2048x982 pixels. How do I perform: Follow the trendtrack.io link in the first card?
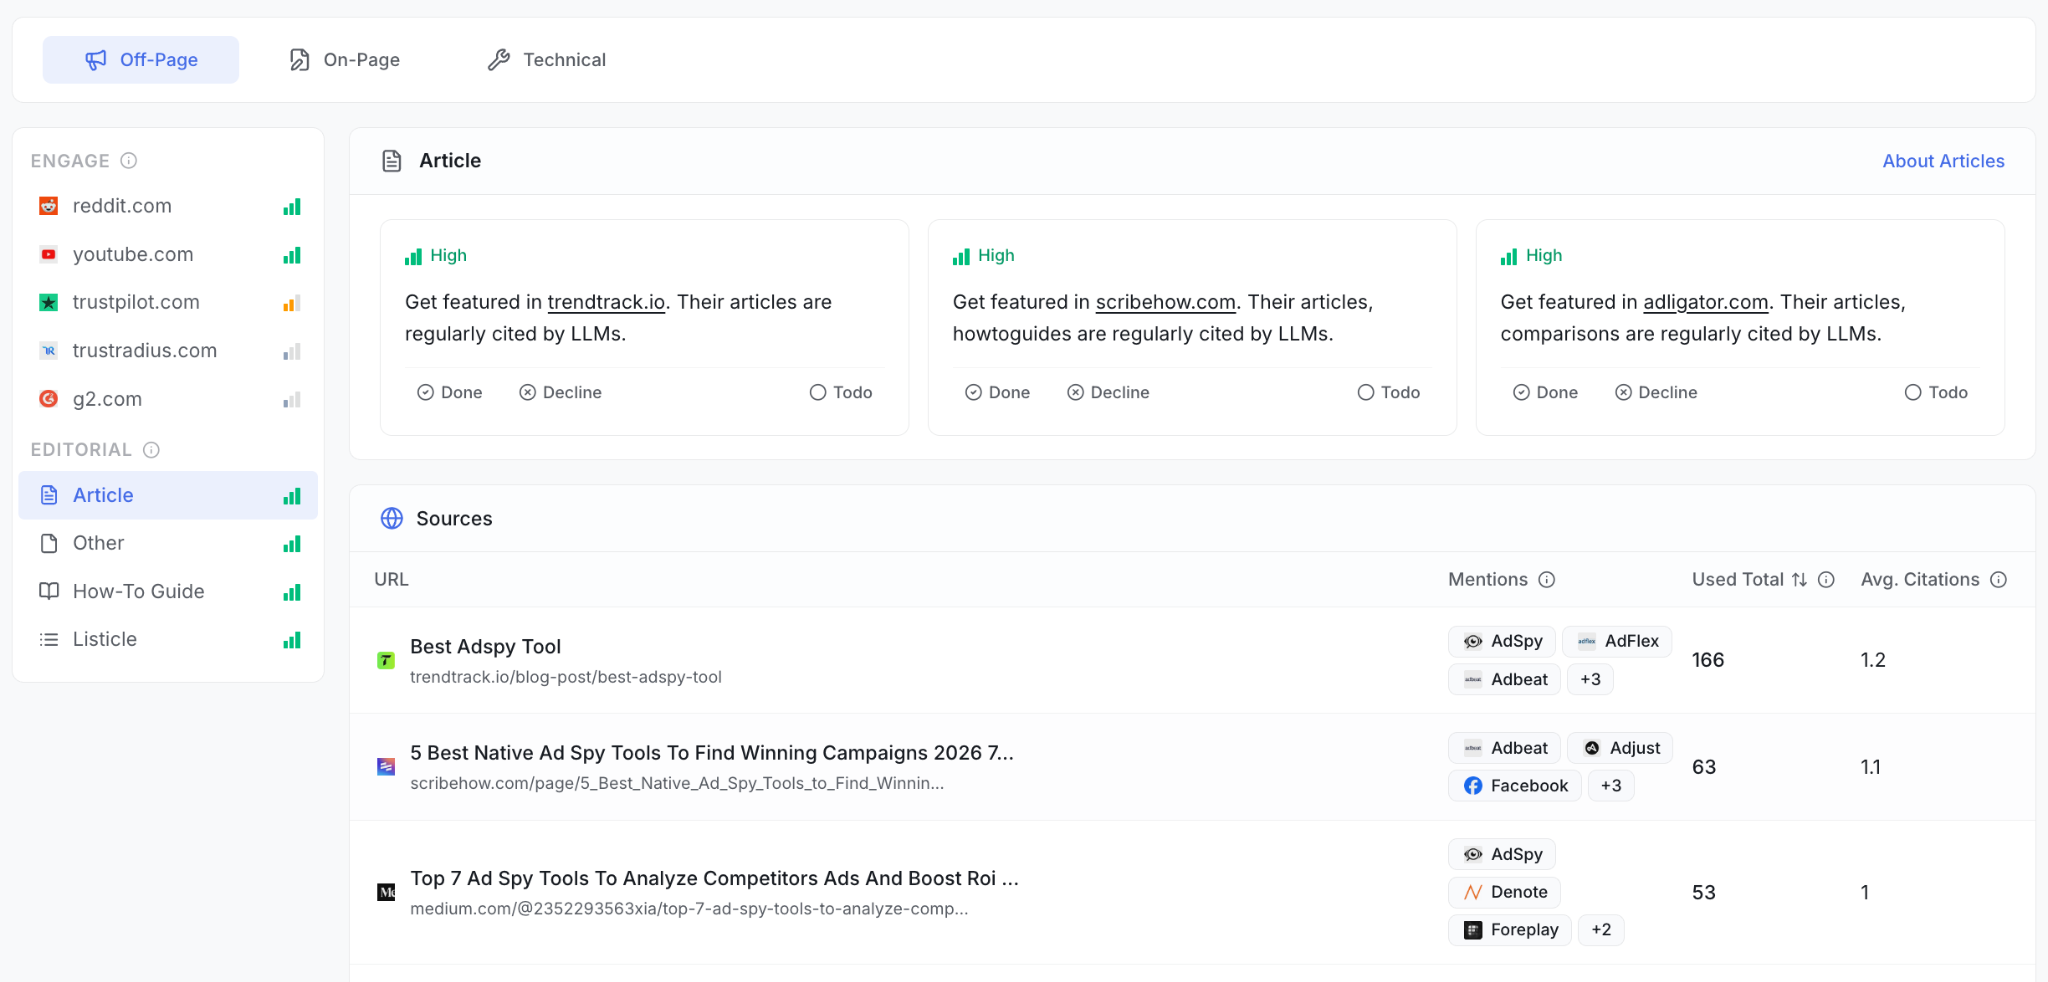tap(606, 302)
